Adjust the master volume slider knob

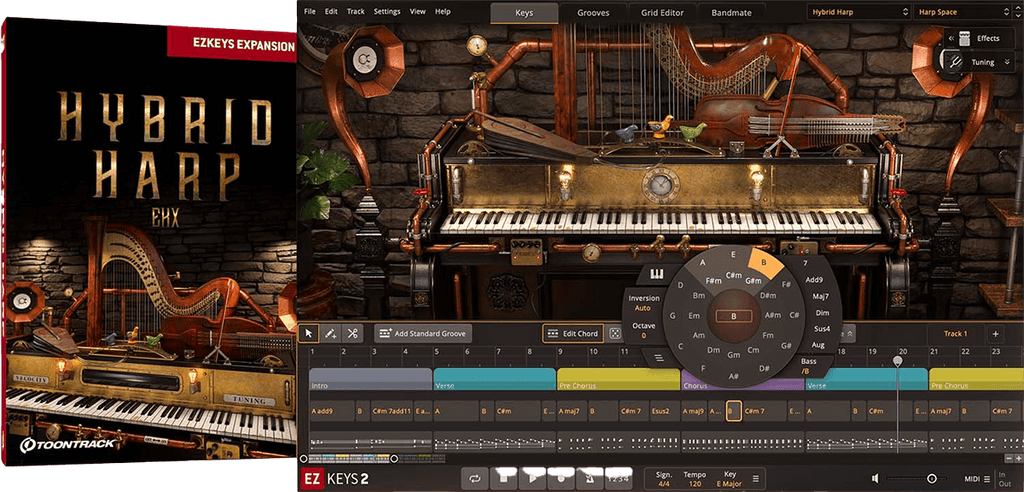coord(931,479)
